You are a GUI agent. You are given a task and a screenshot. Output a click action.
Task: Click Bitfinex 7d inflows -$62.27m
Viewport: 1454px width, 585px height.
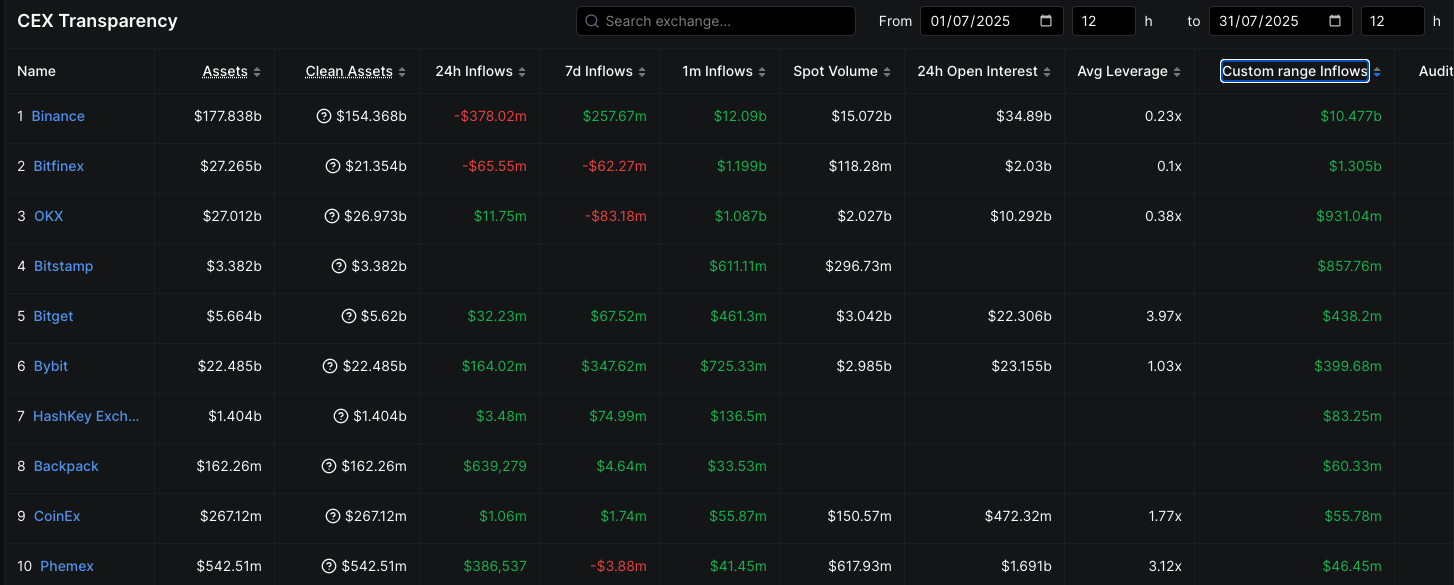(614, 166)
